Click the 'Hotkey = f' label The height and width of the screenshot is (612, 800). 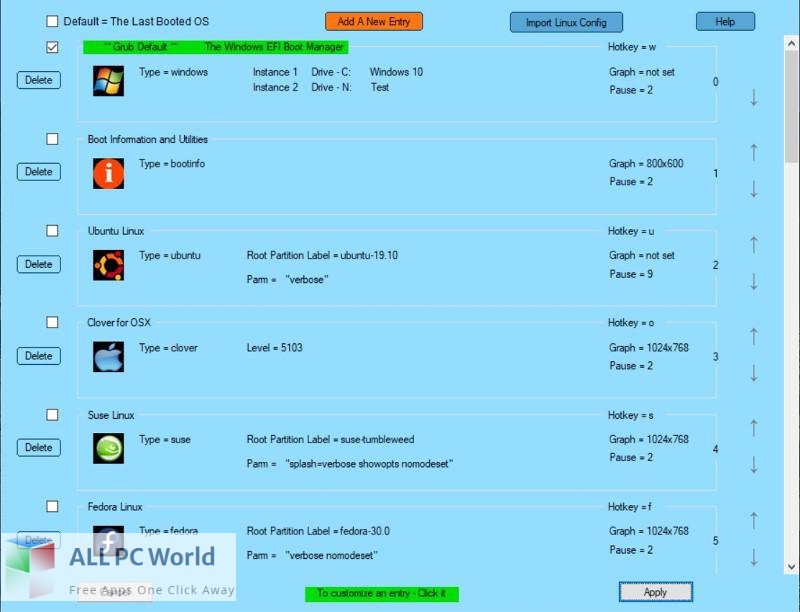[630, 507]
